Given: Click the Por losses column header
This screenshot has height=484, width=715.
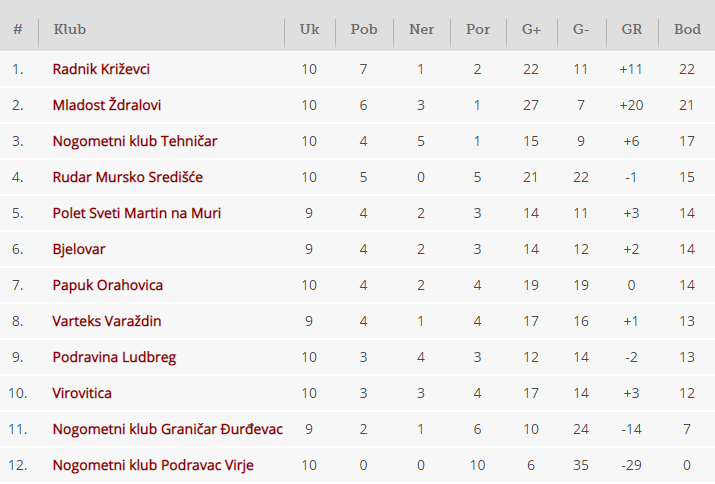Looking at the screenshot, I should coord(478,30).
